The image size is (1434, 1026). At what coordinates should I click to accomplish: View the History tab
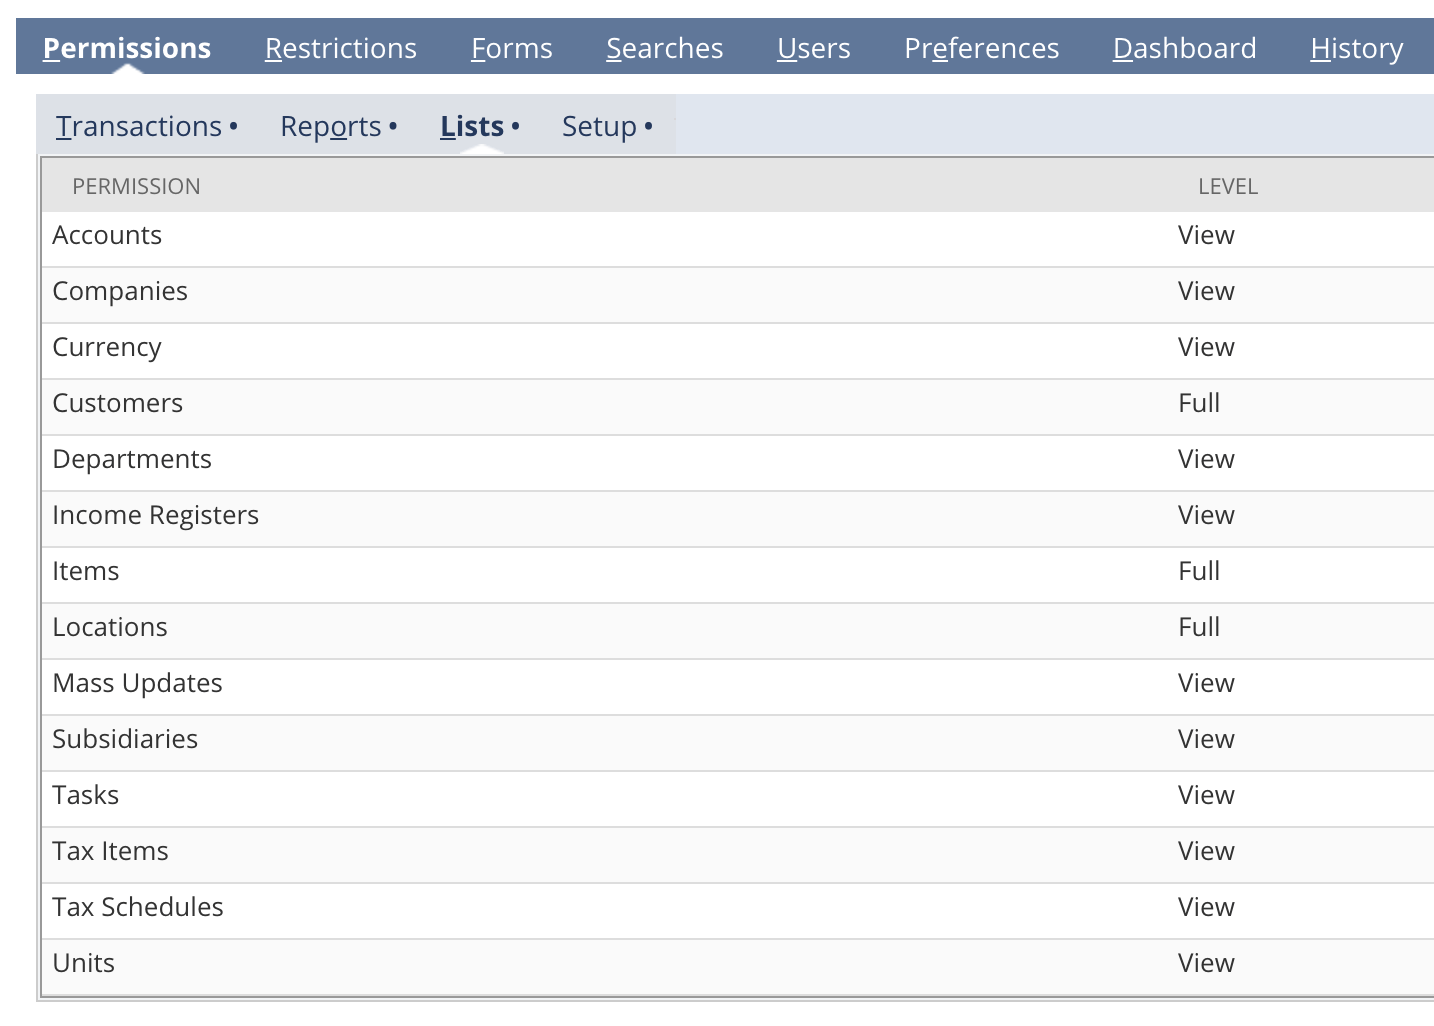coord(1357,48)
